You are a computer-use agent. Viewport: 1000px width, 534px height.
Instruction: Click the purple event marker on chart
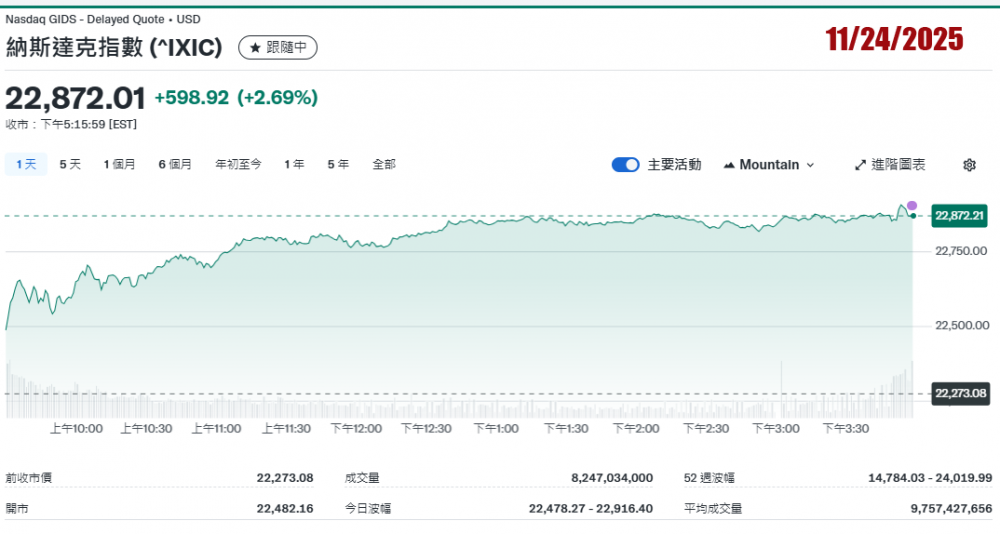pos(912,205)
